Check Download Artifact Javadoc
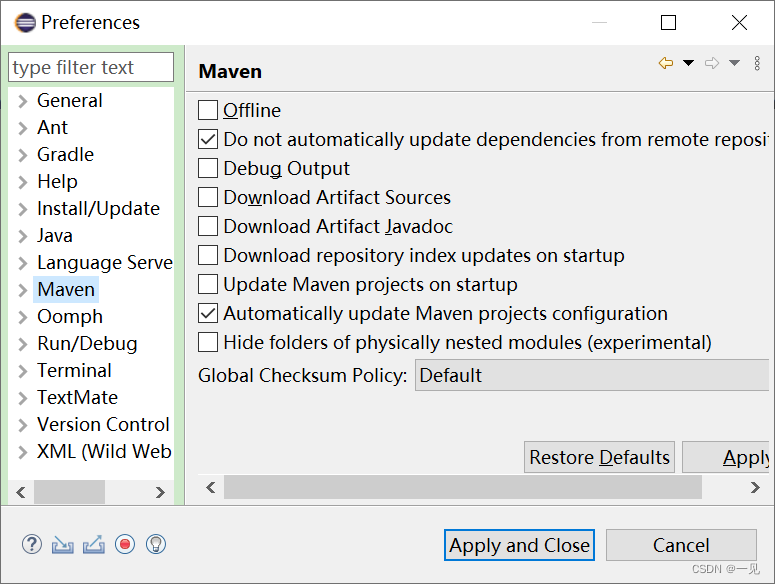The width and height of the screenshot is (775, 584). 208,226
